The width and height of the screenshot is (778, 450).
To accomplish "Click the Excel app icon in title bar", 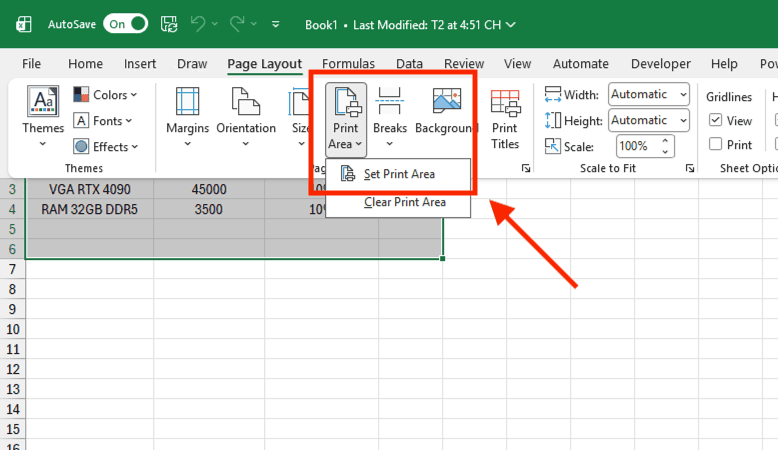I will coord(23,24).
